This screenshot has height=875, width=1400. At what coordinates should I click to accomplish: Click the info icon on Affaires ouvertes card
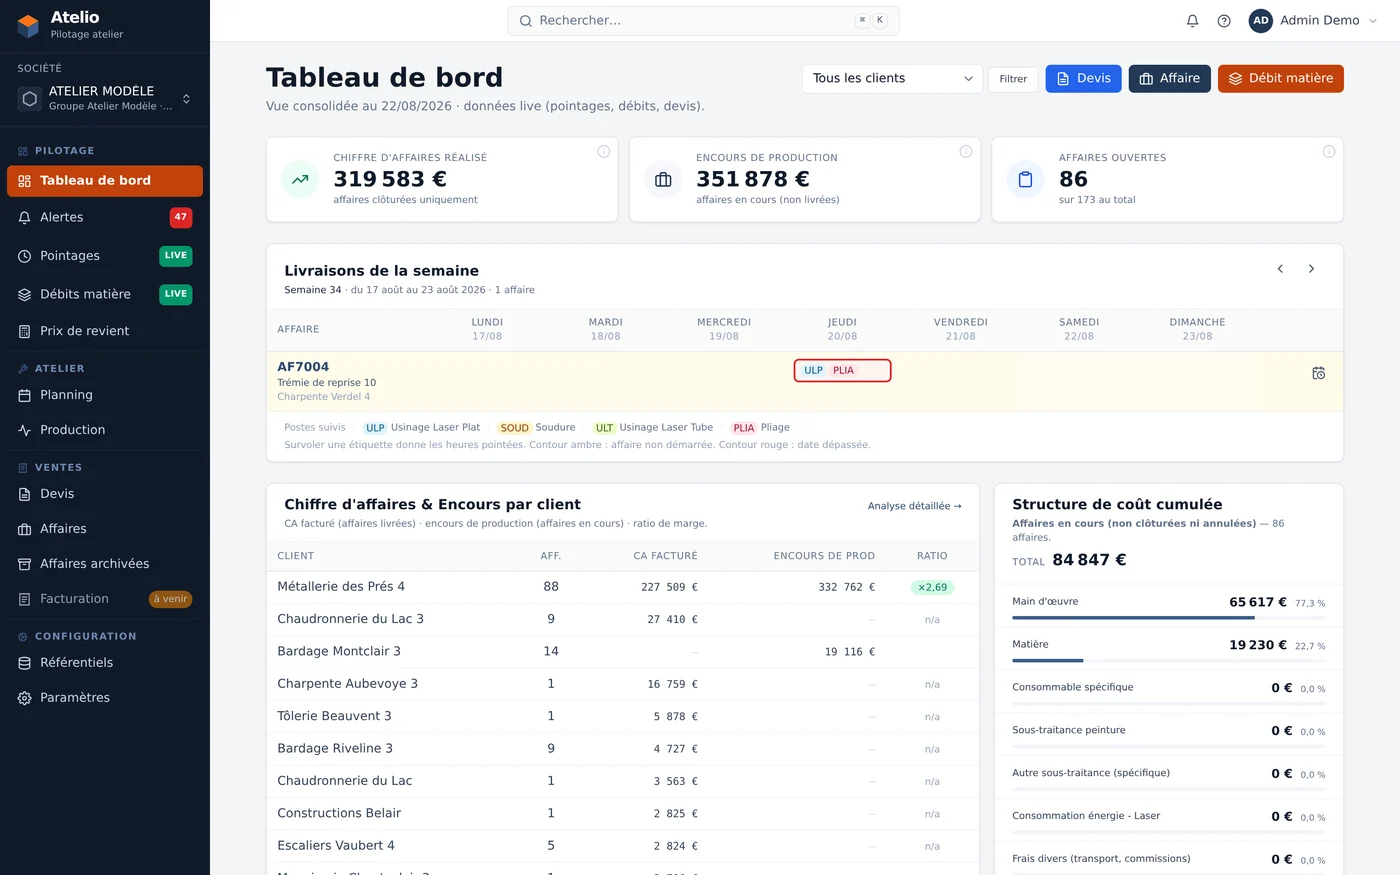click(1329, 152)
